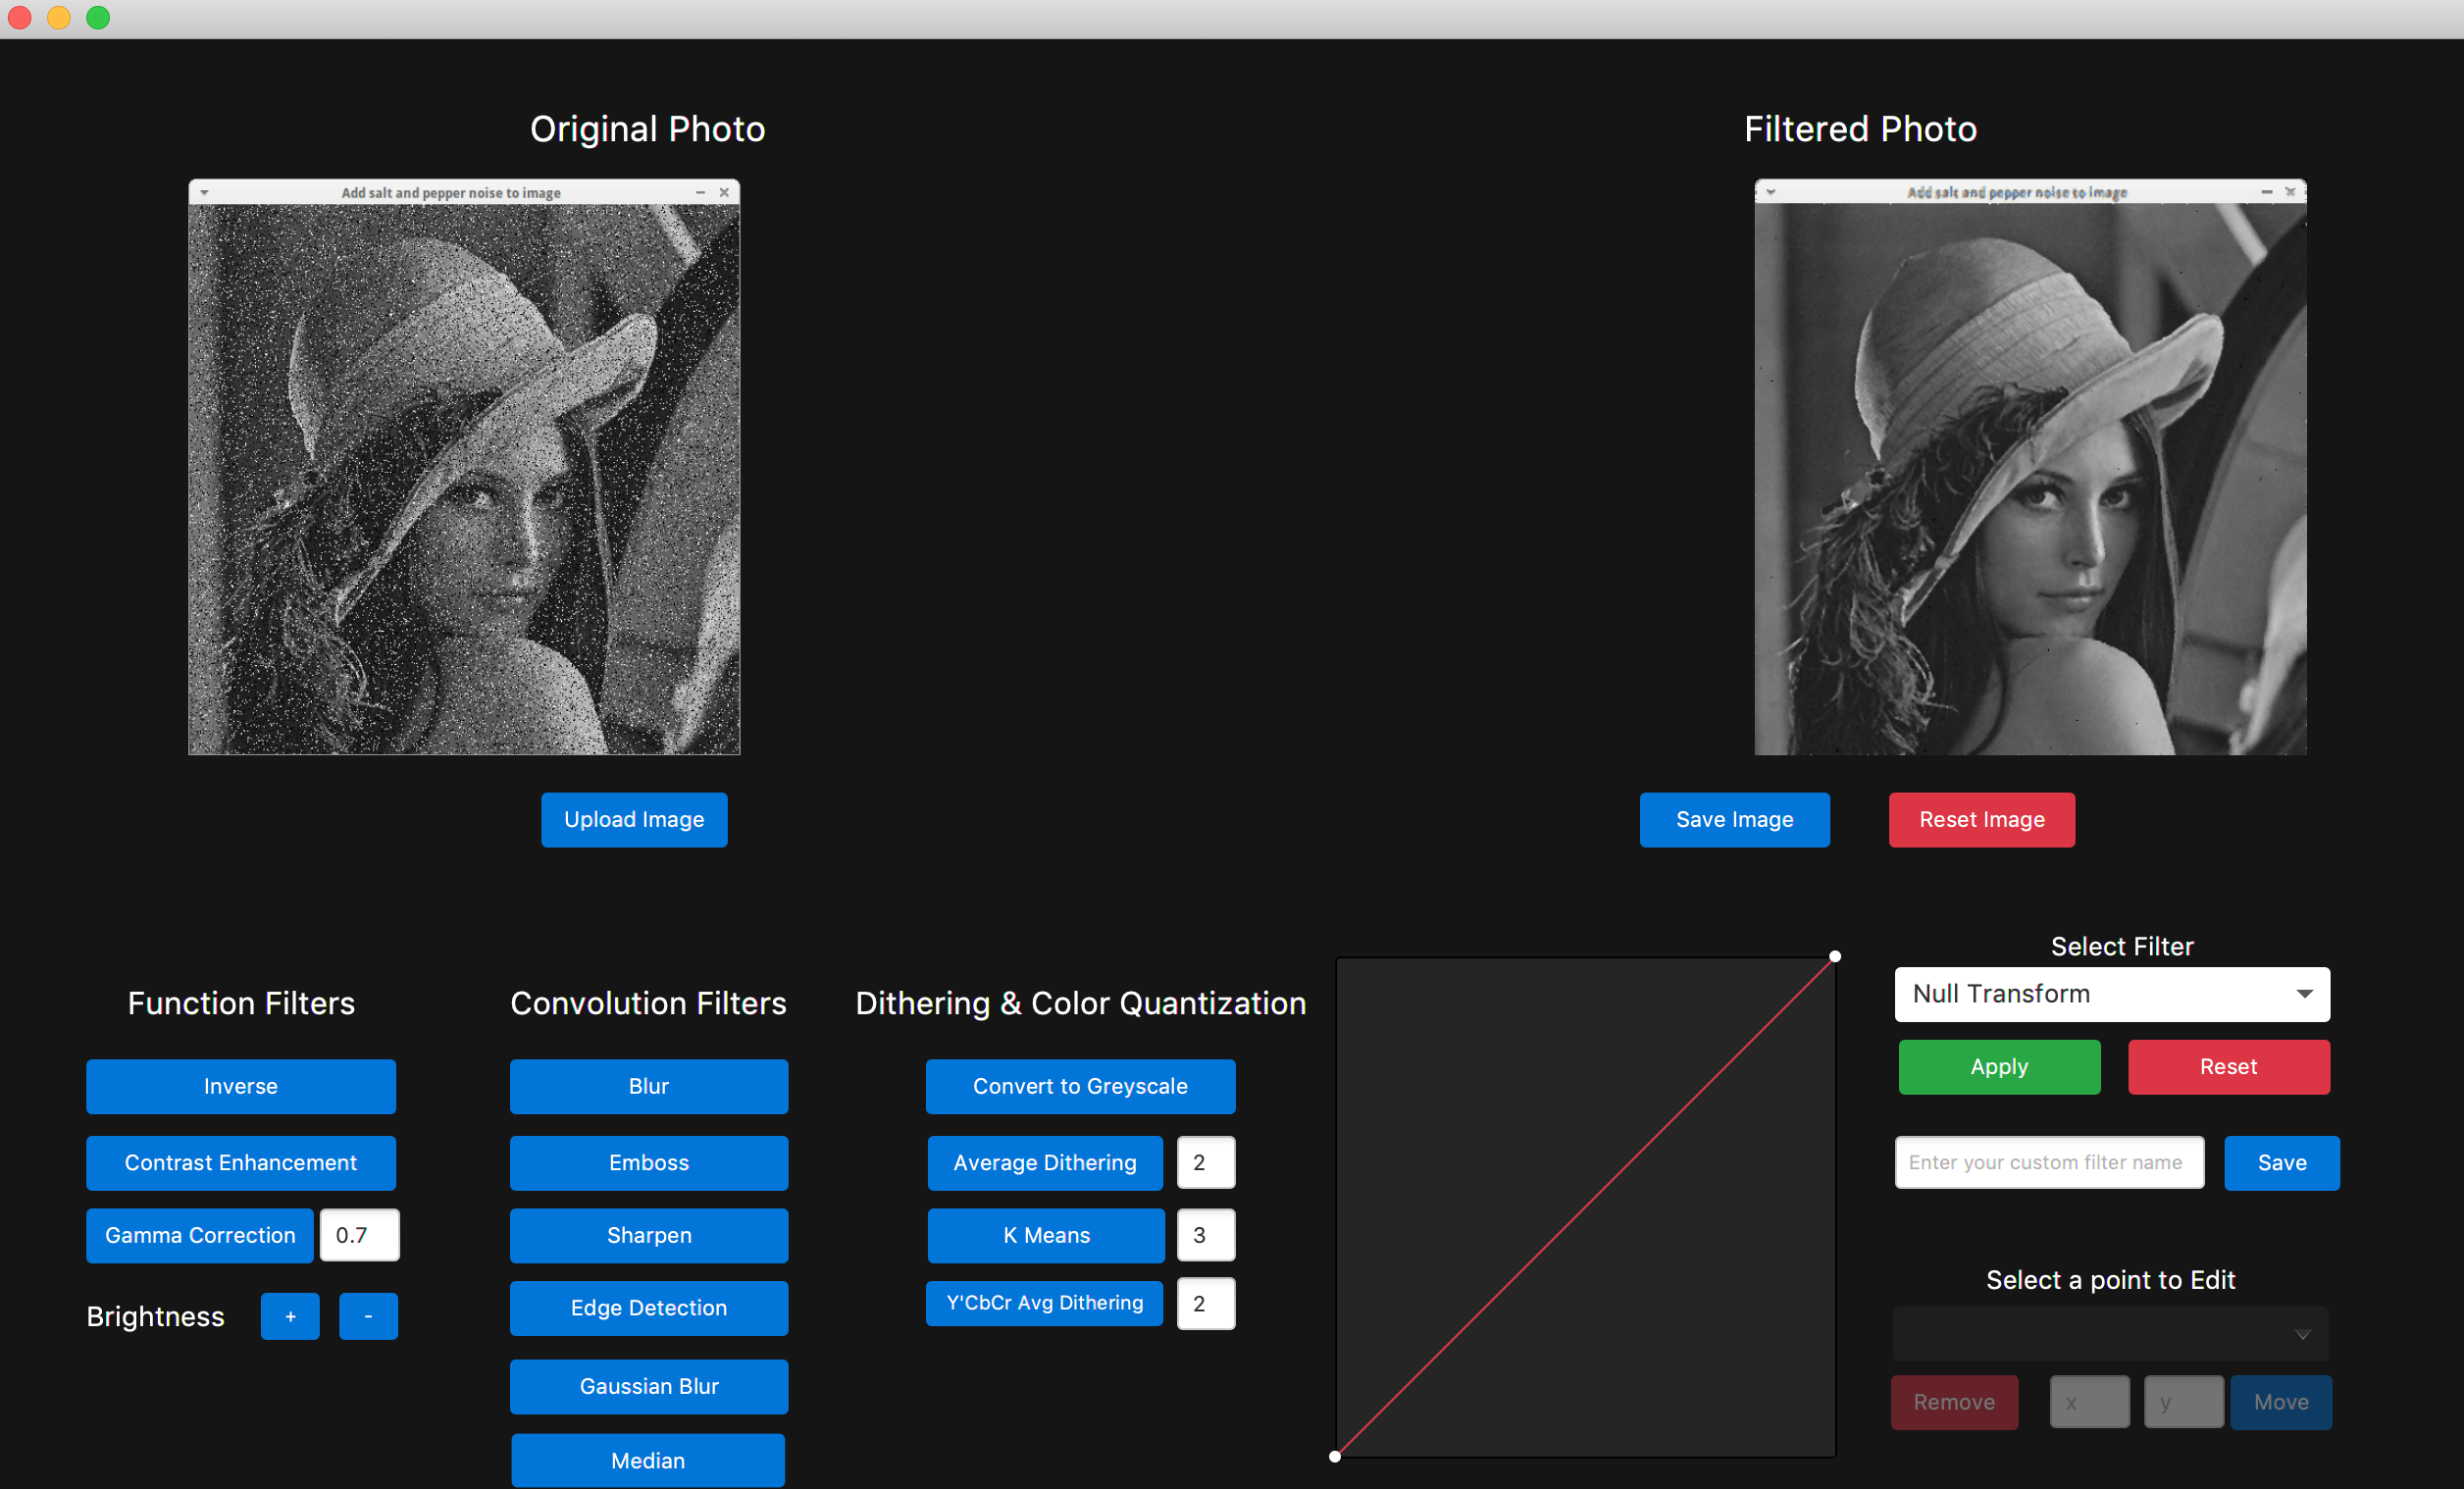2464x1489 pixels.
Task: Click the brightness plus button
Action: click(x=290, y=1316)
